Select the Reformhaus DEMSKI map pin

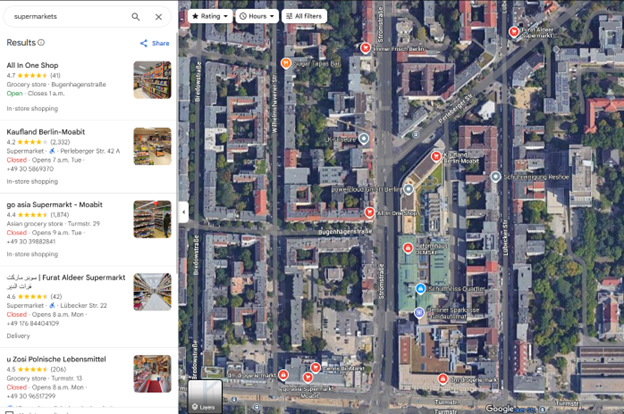408,248
